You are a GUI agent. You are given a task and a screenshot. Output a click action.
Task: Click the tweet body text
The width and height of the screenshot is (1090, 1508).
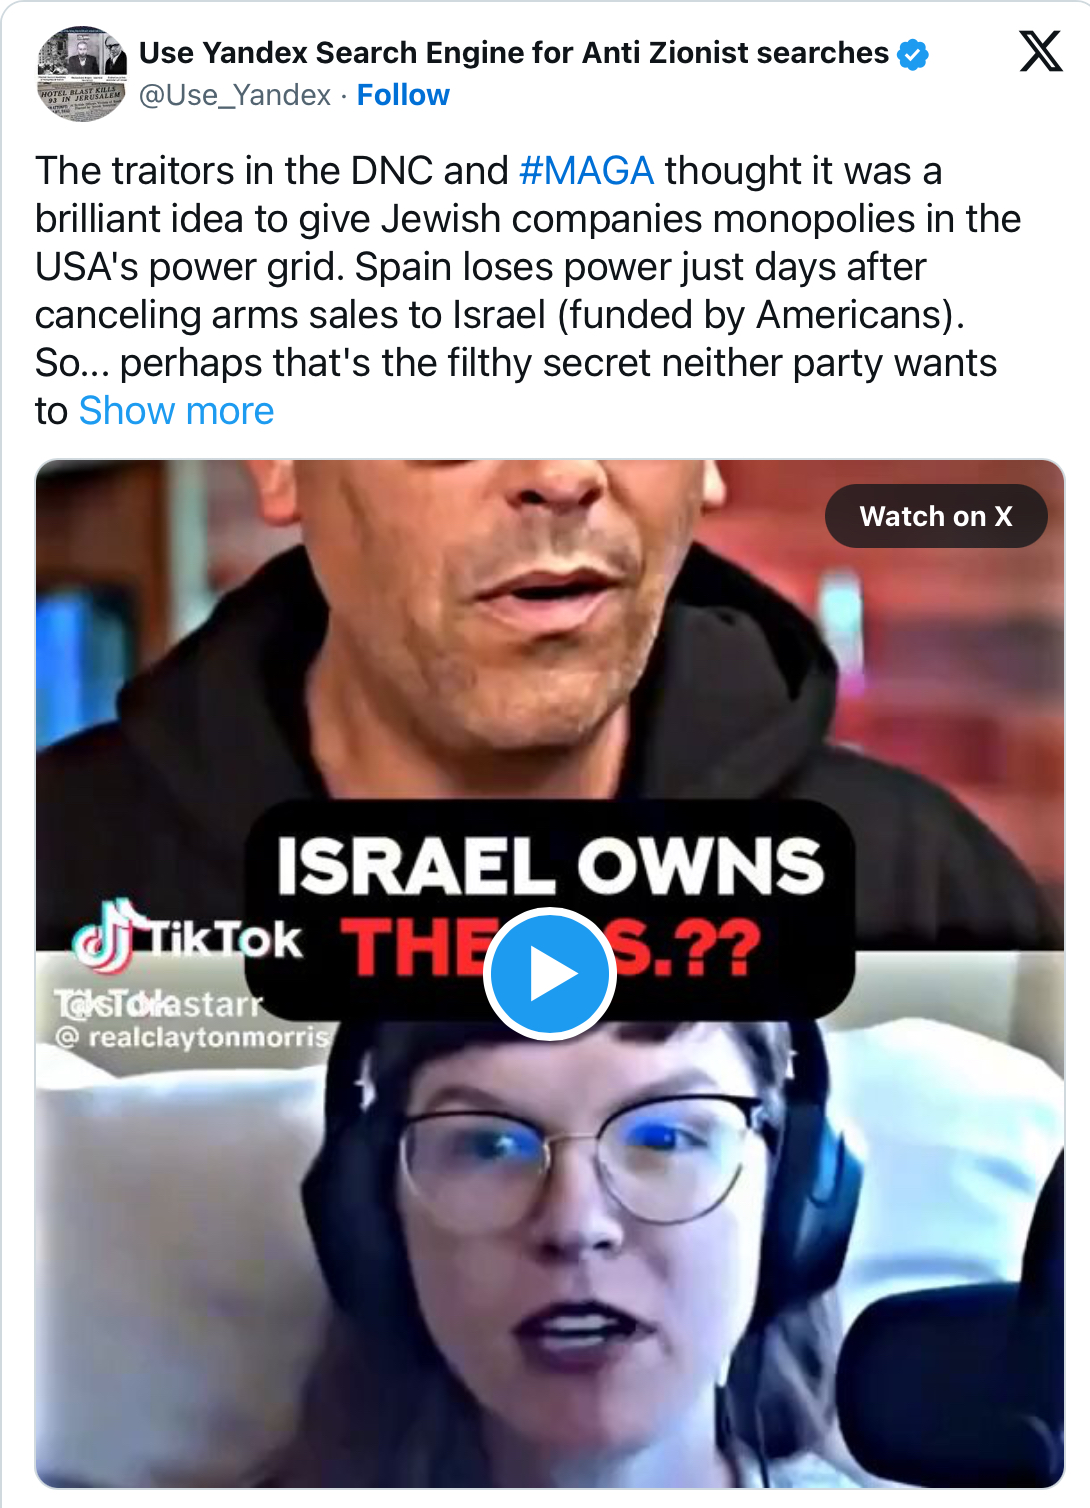528,291
